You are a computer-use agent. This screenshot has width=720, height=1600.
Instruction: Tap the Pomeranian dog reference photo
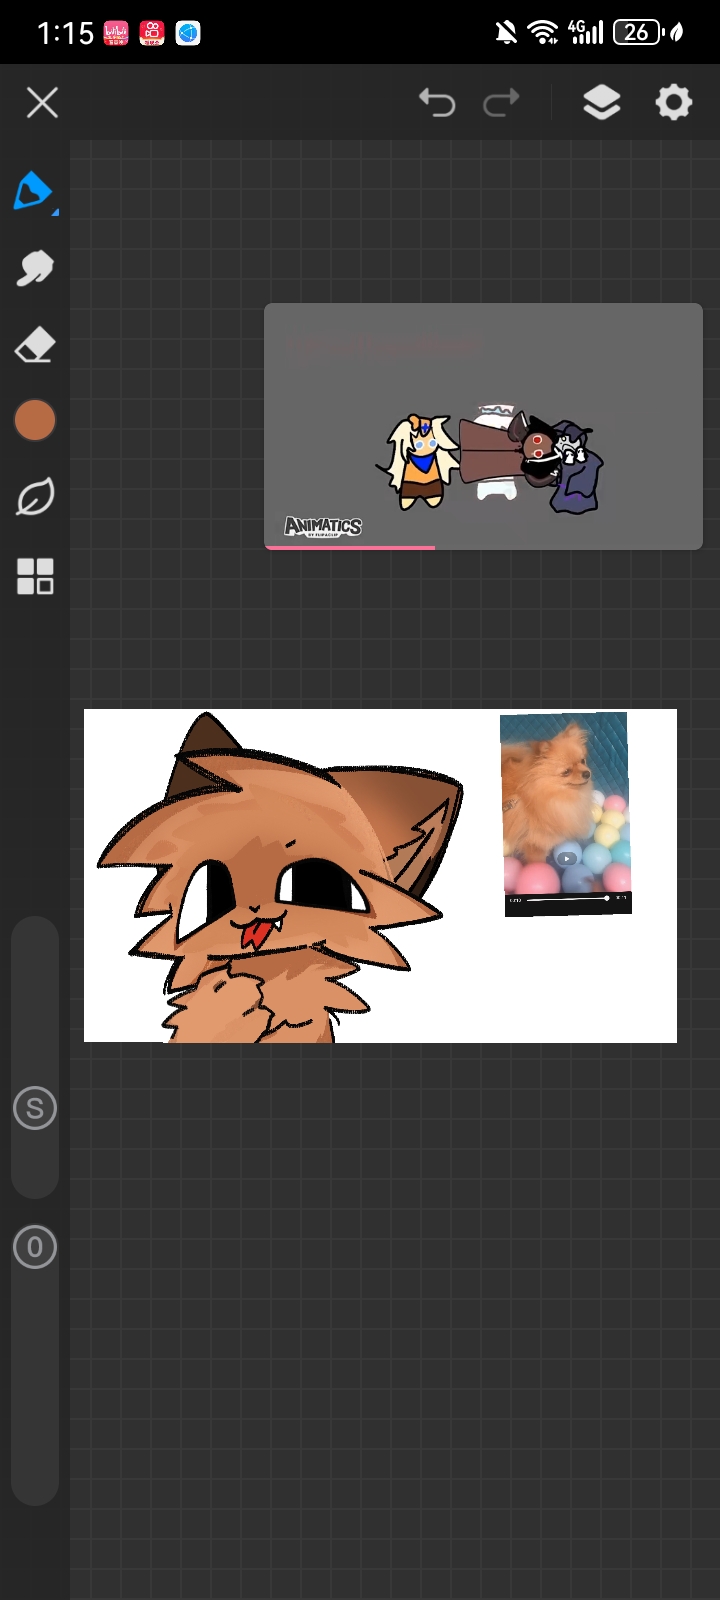(x=566, y=813)
